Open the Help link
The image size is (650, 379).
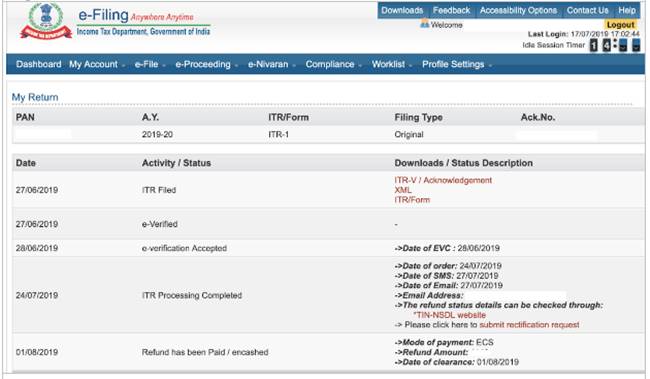tap(627, 10)
